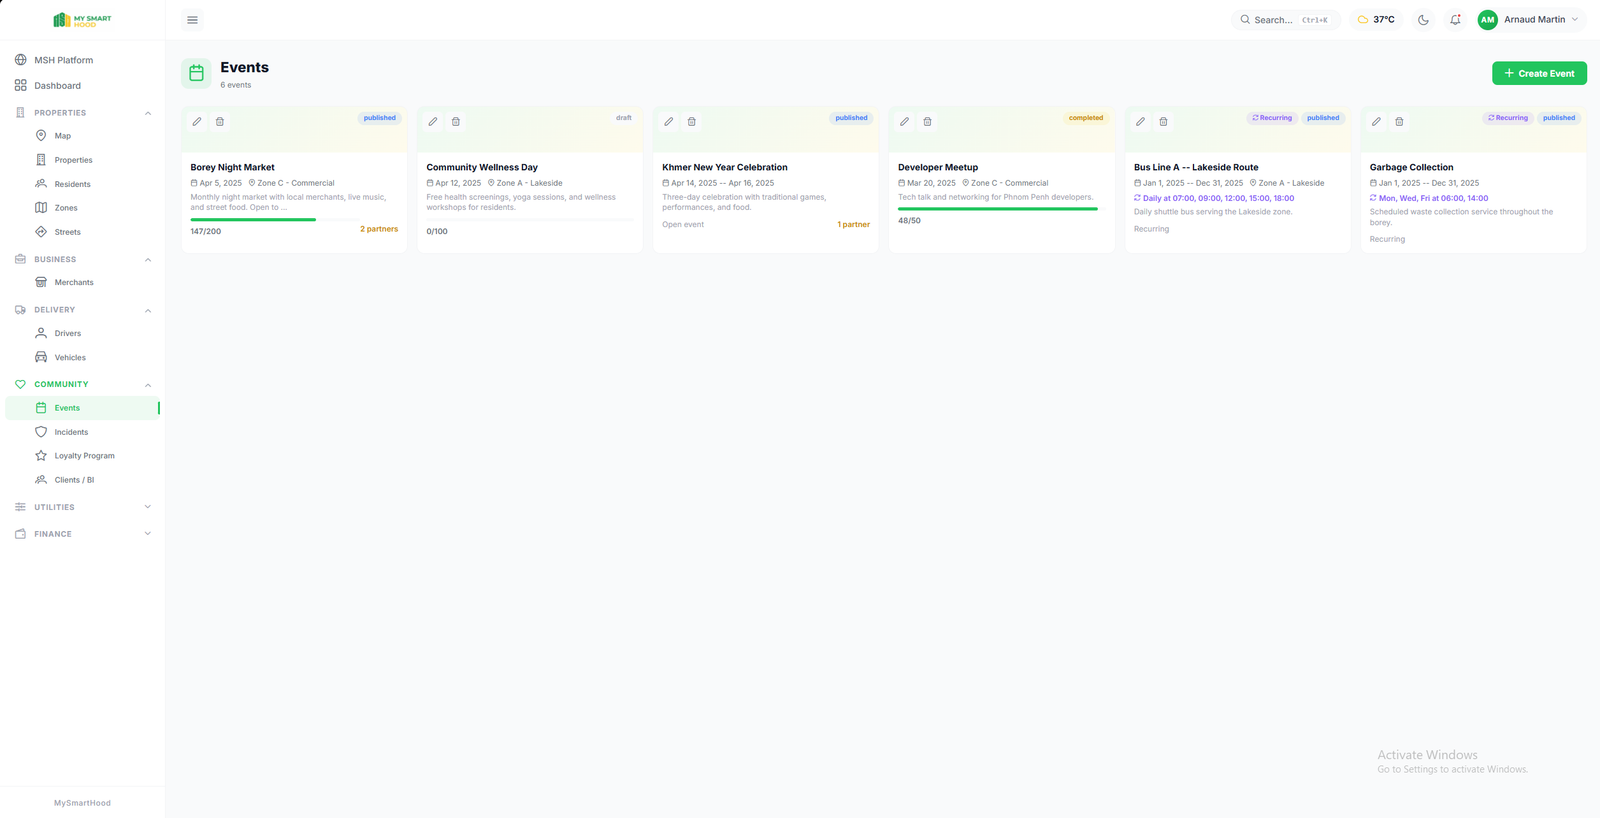Select Events in the sidebar

[x=82, y=408]
